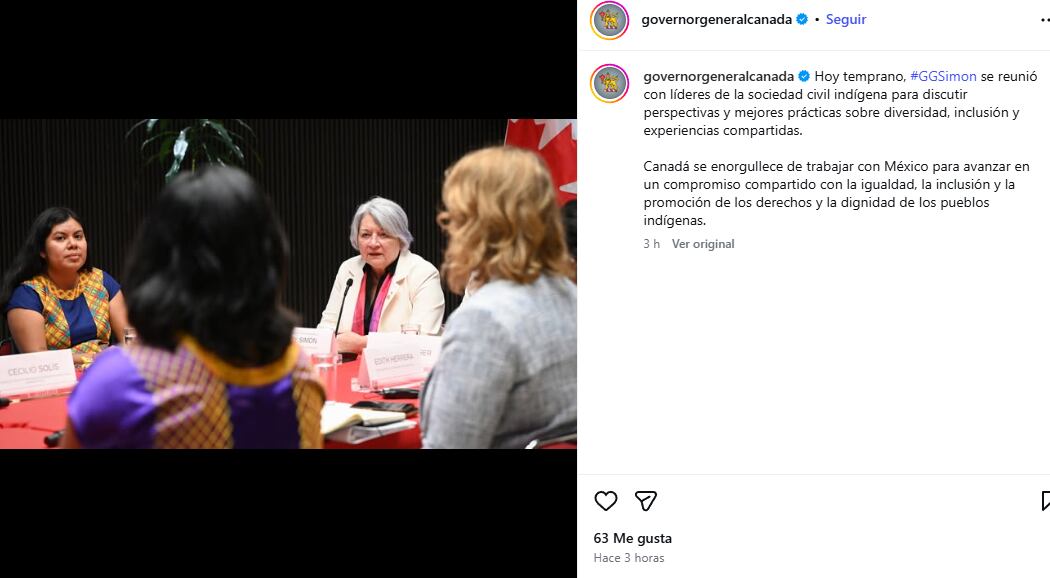Click the Hace 3 horas timestamp
Screen dimensions: 1050x578
pos(629,557)
